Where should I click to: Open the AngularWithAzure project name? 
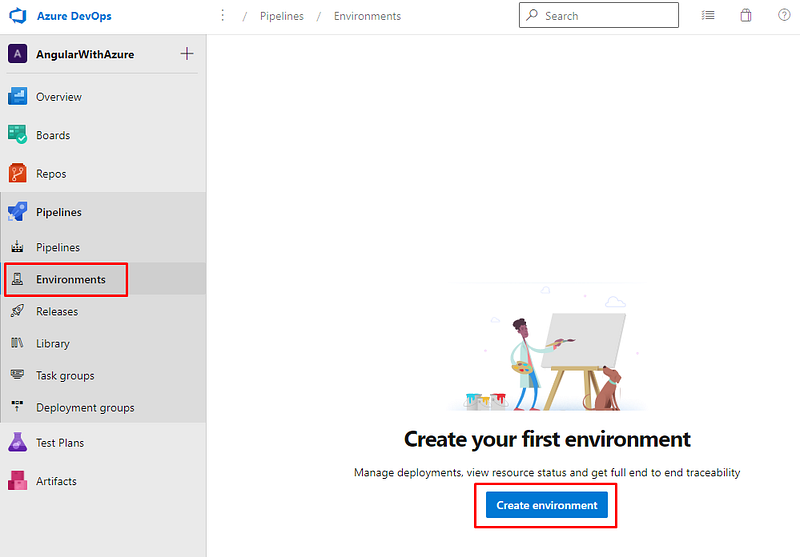[x=85, y=55]
